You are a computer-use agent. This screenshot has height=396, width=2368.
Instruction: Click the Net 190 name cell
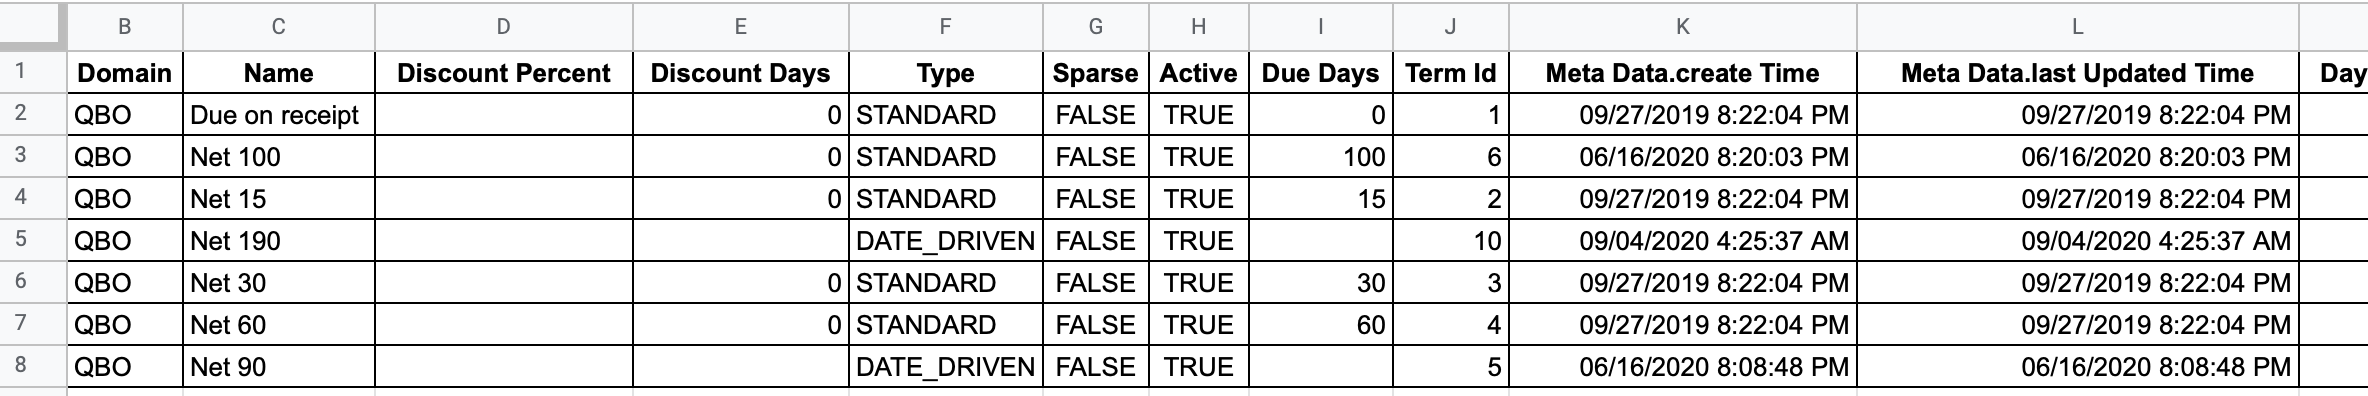(279, 241)
